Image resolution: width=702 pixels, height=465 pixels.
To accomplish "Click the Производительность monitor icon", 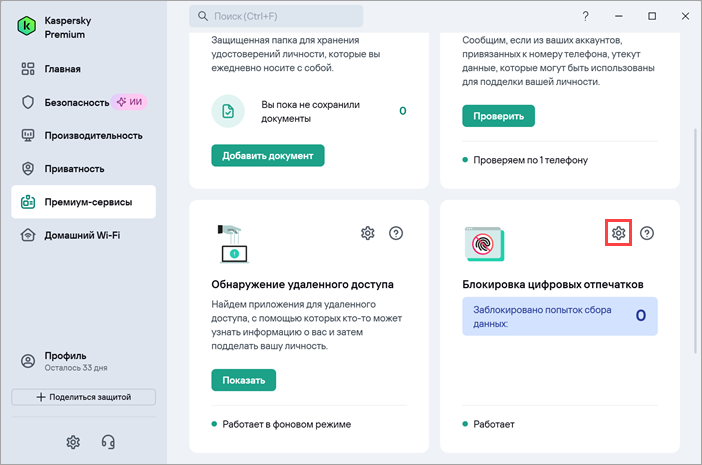I will [x=28, y=135].
